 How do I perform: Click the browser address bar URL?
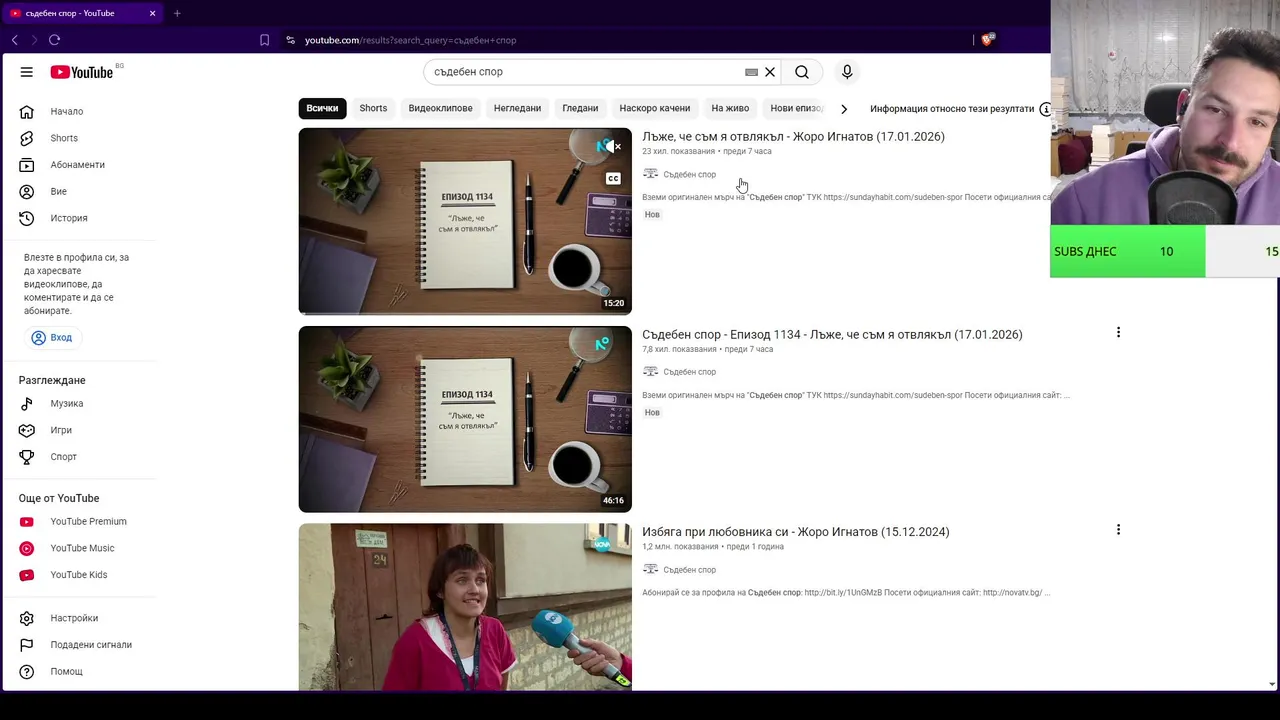pyautogui.click(x=410, y=40)
